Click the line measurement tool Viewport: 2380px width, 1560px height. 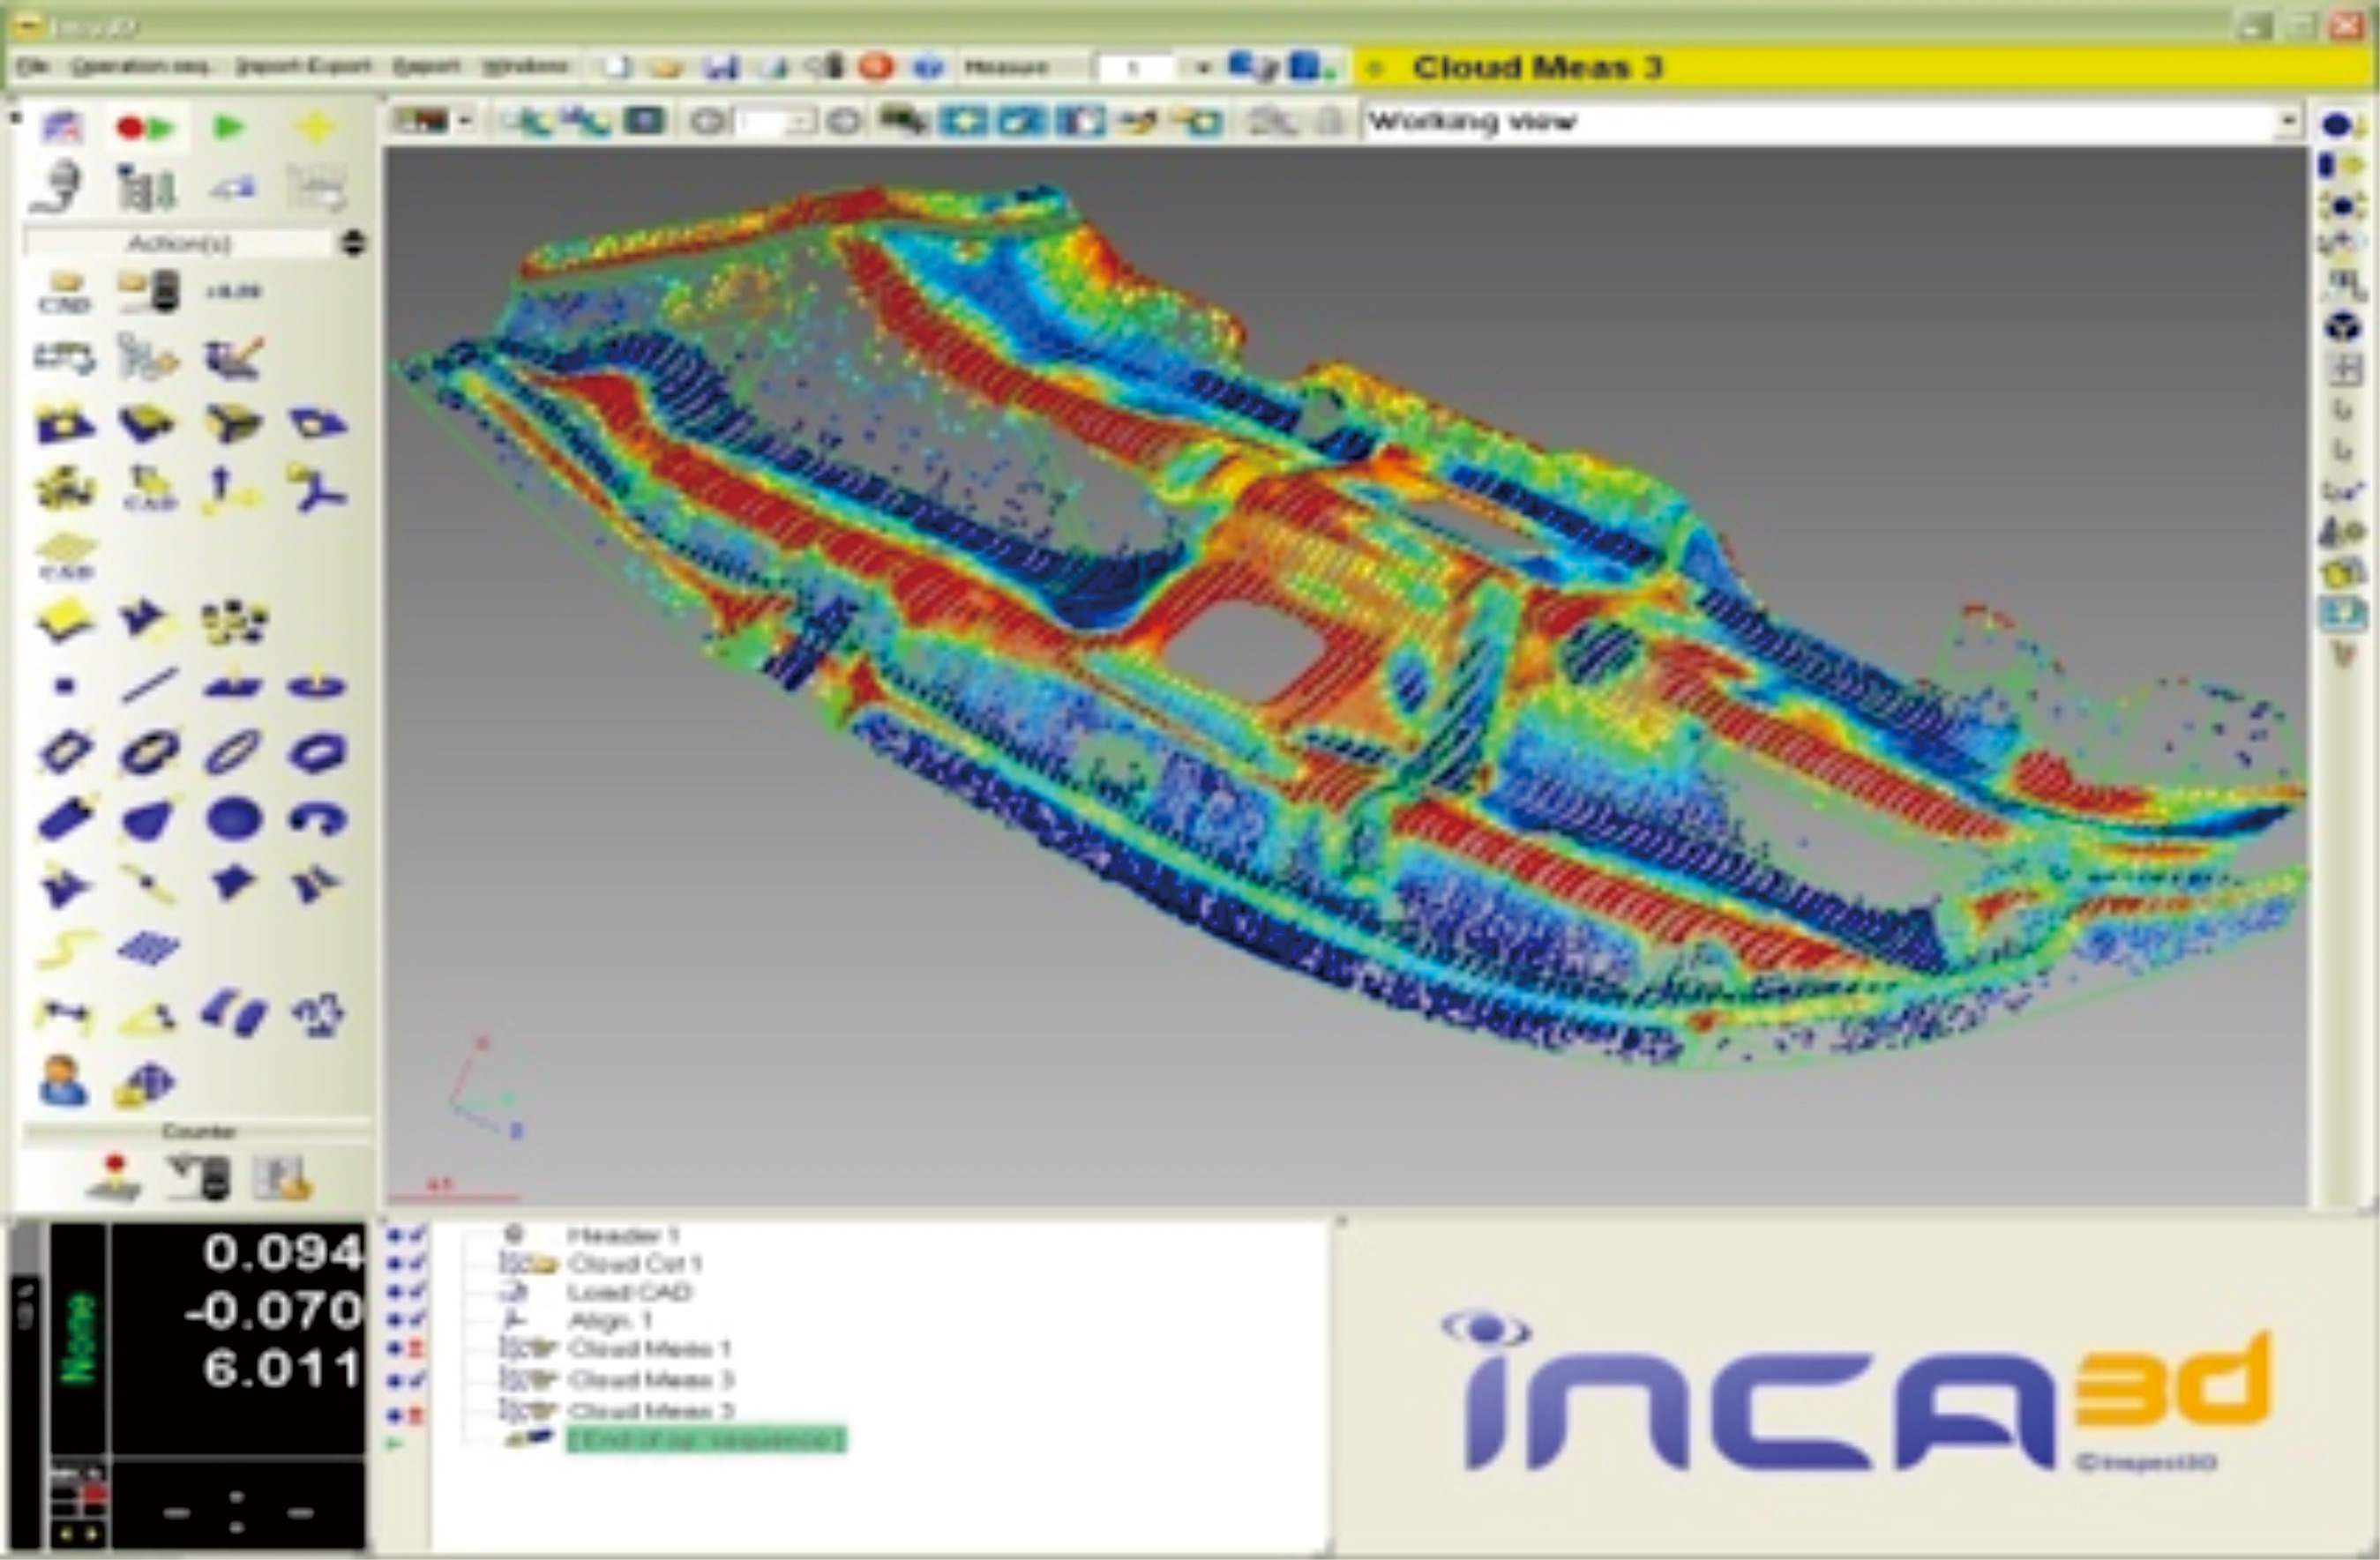(x=149, y=686)
